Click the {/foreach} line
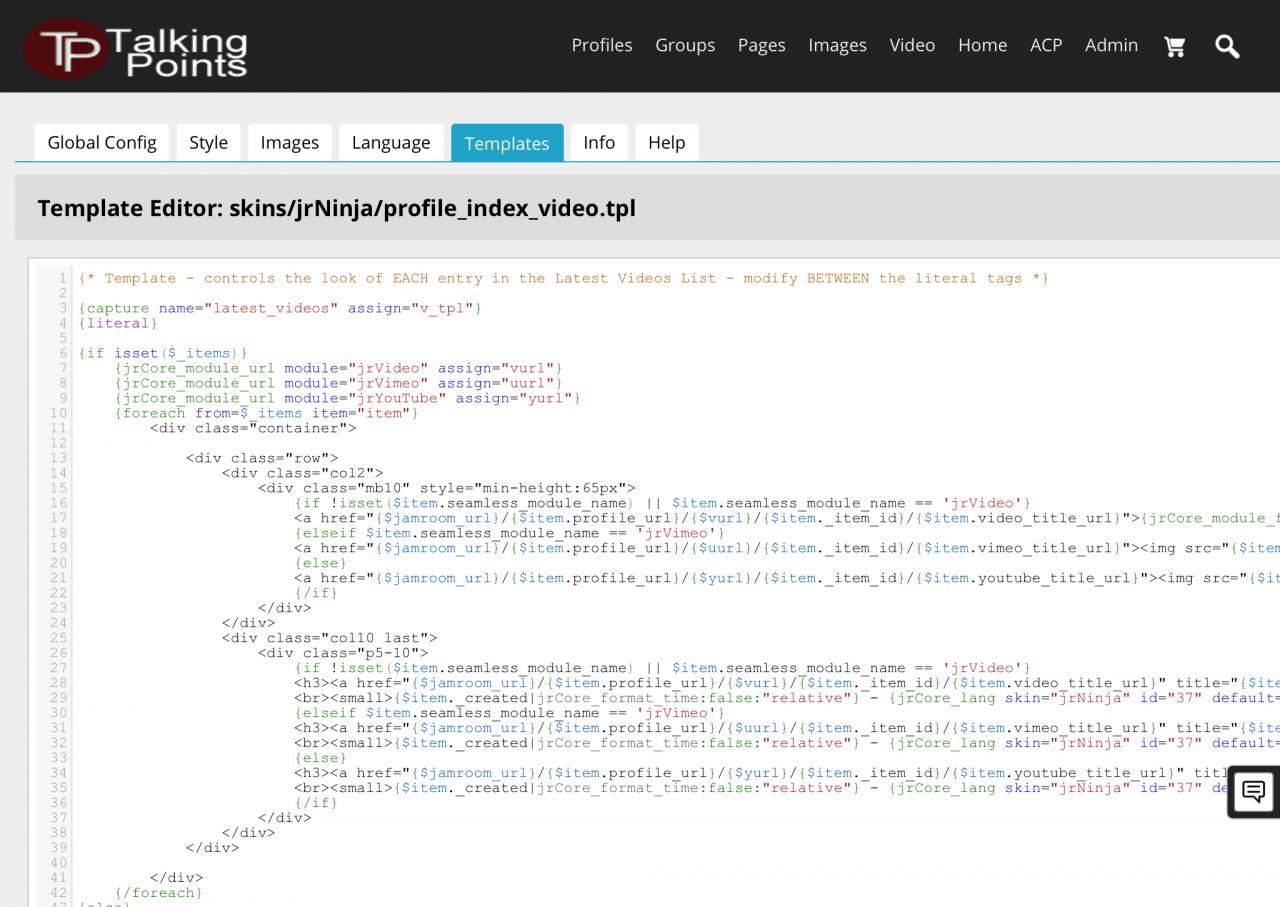Image resolution: width=1280 pixels, height=907 pixels. pyautogui.click(x=159, y=893)
